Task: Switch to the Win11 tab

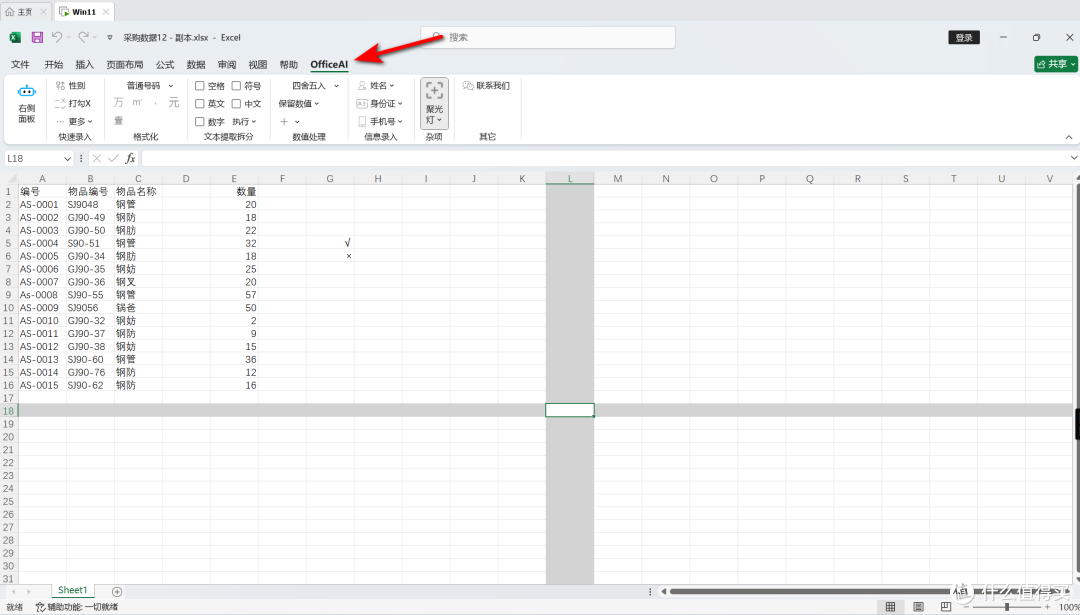Action: pyautogui.click(x=83, y=12)
